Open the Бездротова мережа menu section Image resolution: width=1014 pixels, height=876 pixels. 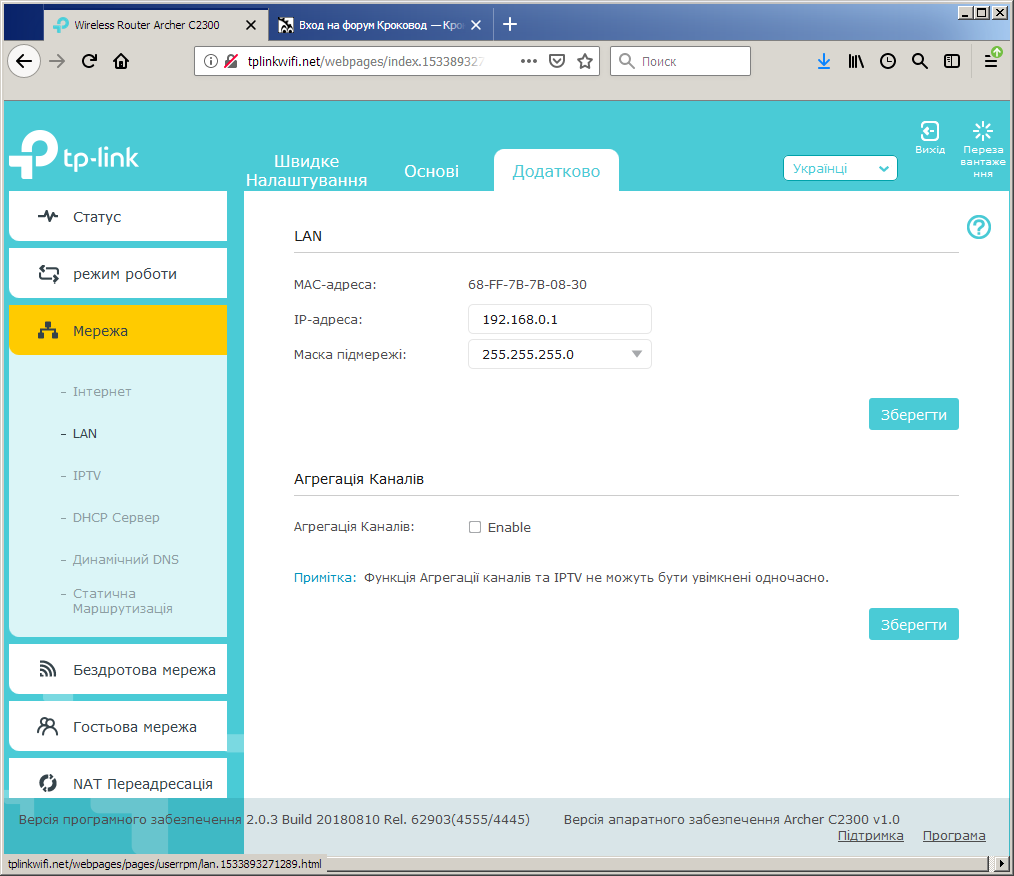118,670
